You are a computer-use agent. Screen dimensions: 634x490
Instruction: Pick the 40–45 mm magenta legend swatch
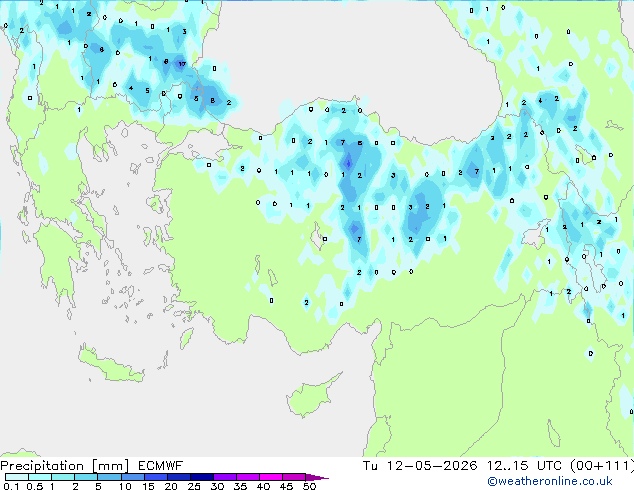point(271,477)
